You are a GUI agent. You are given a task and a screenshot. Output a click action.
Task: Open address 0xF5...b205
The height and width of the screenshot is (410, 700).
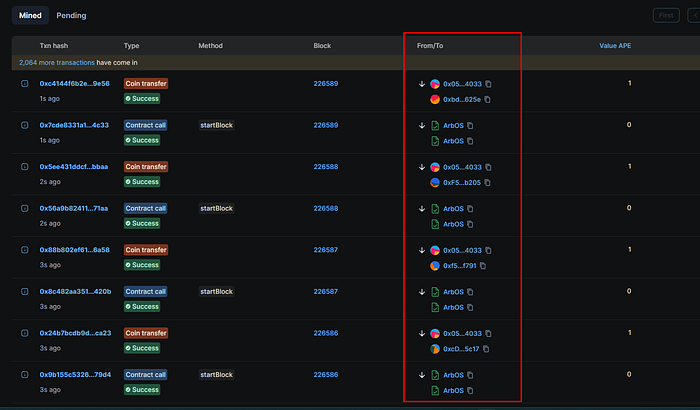[462, 183]
